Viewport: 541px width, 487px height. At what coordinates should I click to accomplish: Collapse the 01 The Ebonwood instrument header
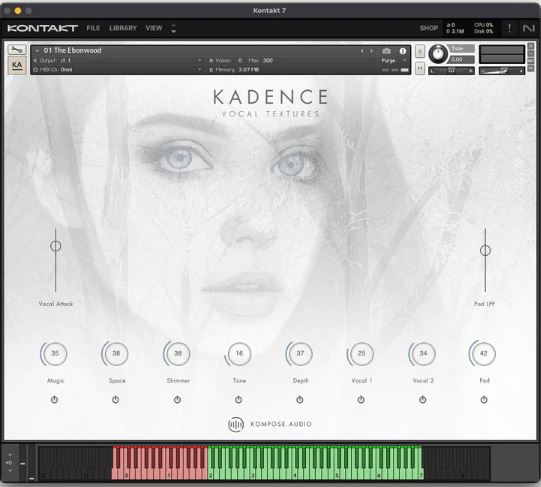coord(37,51)
